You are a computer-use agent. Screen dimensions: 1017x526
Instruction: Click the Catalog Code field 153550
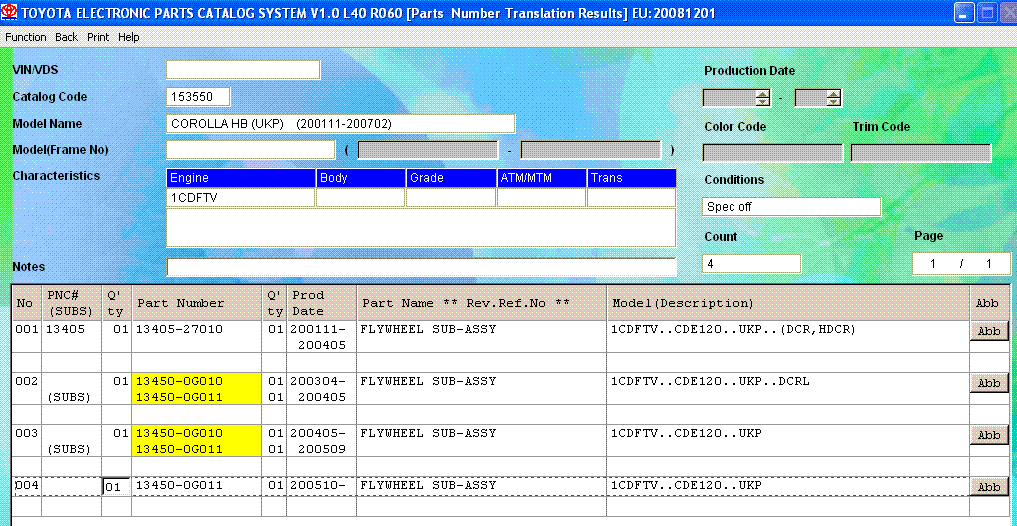(198, 97)
